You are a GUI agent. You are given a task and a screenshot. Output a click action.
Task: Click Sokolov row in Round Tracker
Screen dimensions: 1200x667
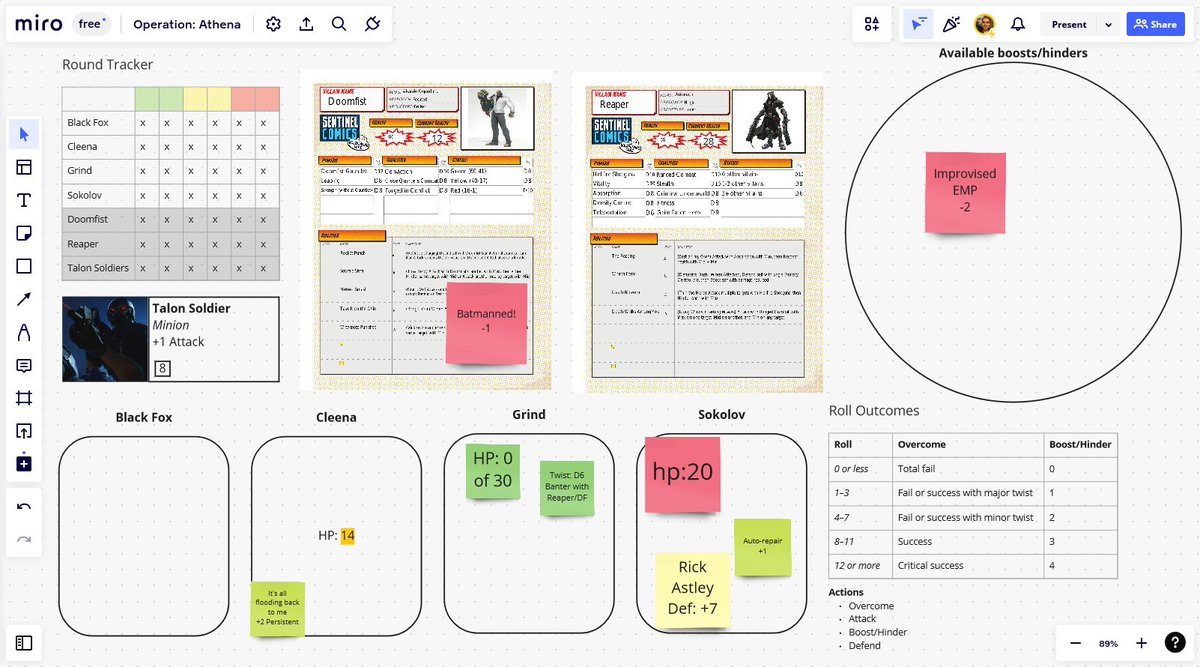[171, 195]
